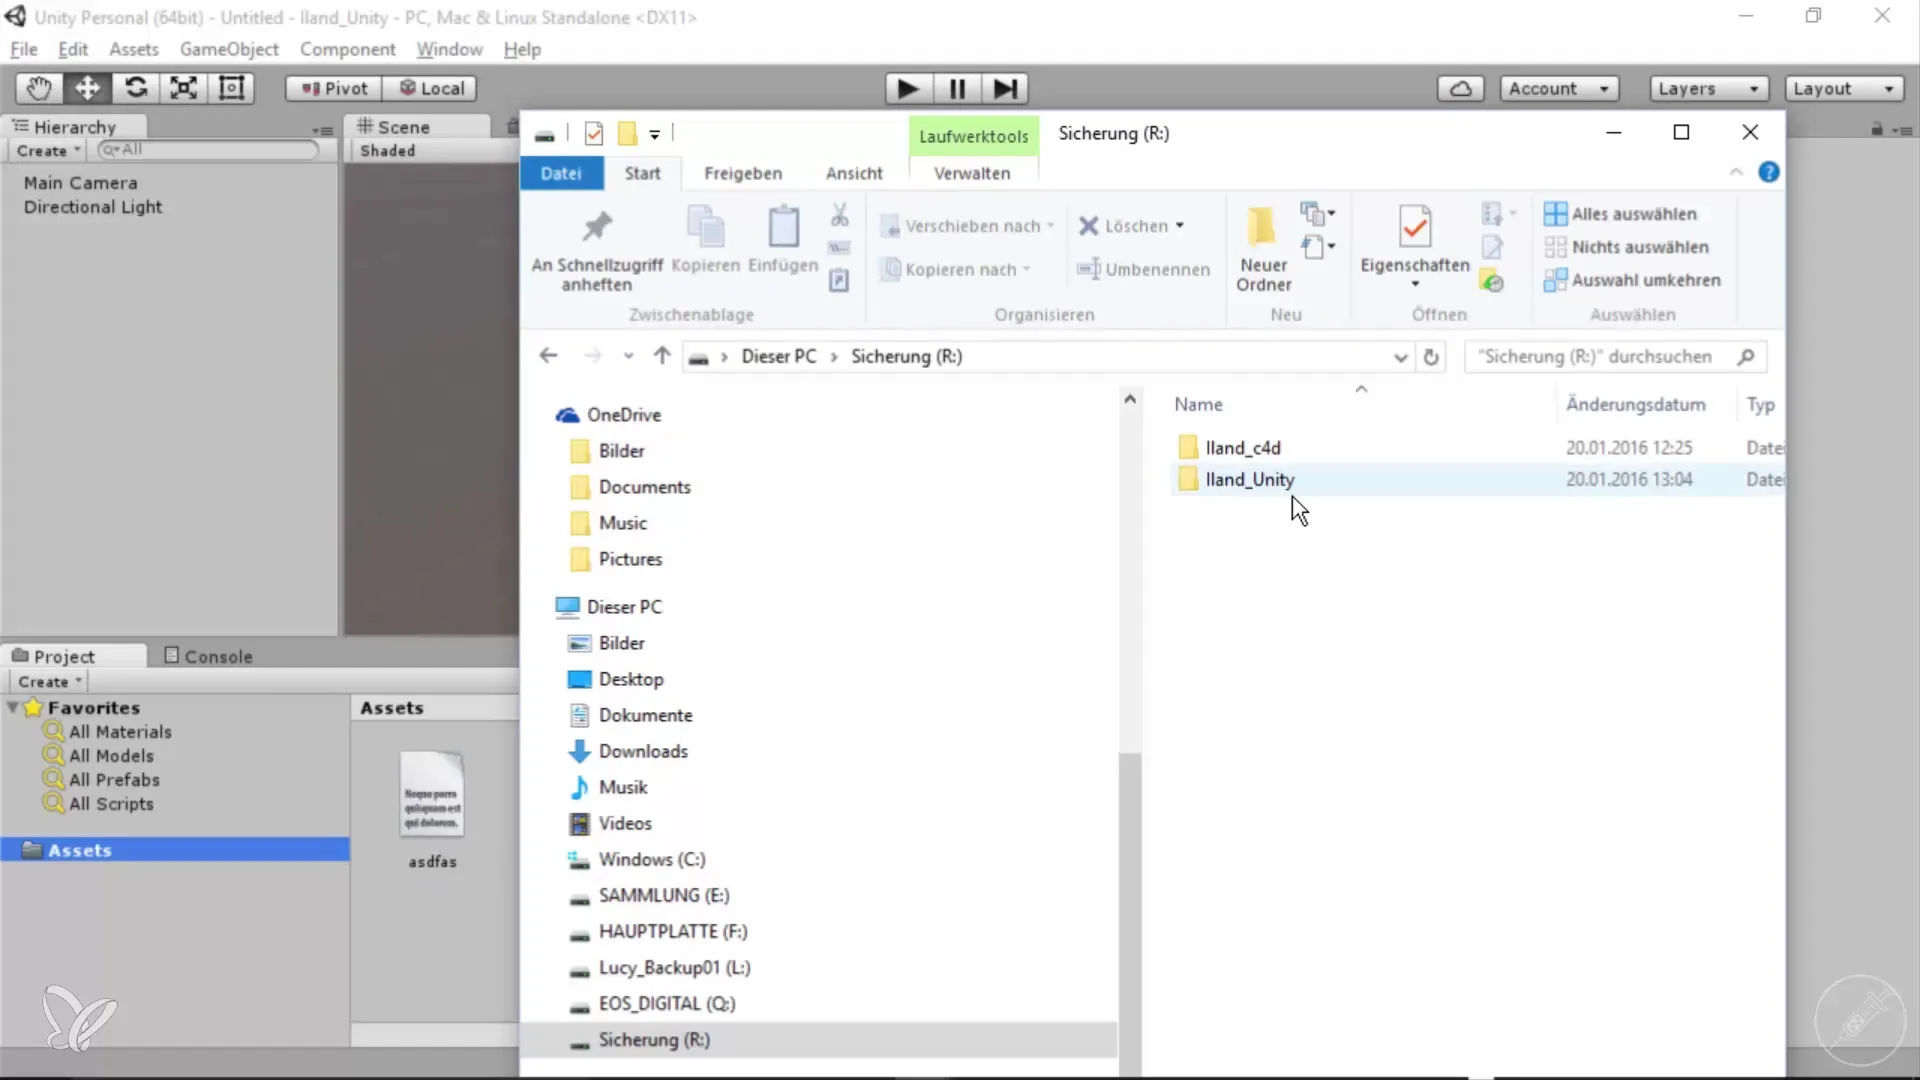Viewport: 1920px width, 1080px height.
Task: Select the Scale tool icon
Action: click(x=183, y=88)
